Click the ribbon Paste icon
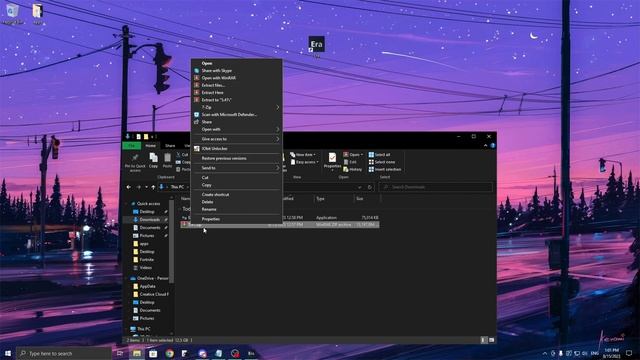Screen dimensions: 640x360 (167, 158)
